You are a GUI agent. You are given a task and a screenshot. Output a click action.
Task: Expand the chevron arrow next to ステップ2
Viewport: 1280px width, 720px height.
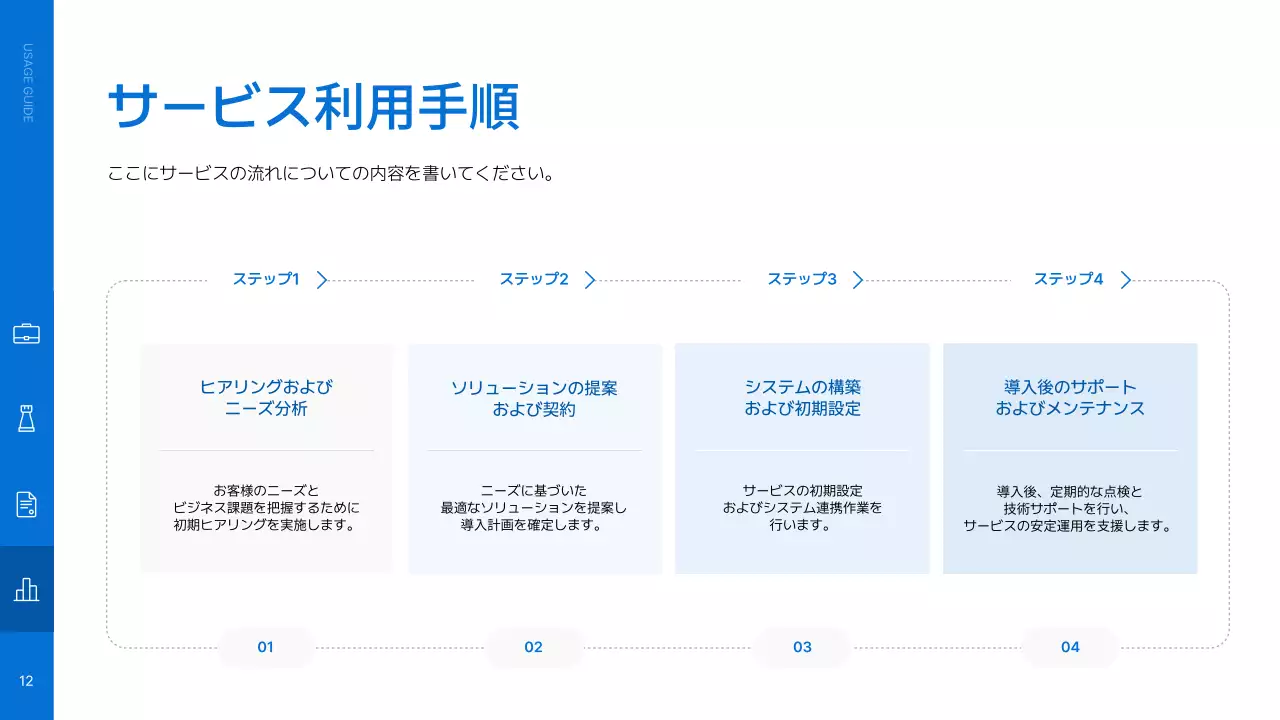pyautogui.click(x=589, y=280)
